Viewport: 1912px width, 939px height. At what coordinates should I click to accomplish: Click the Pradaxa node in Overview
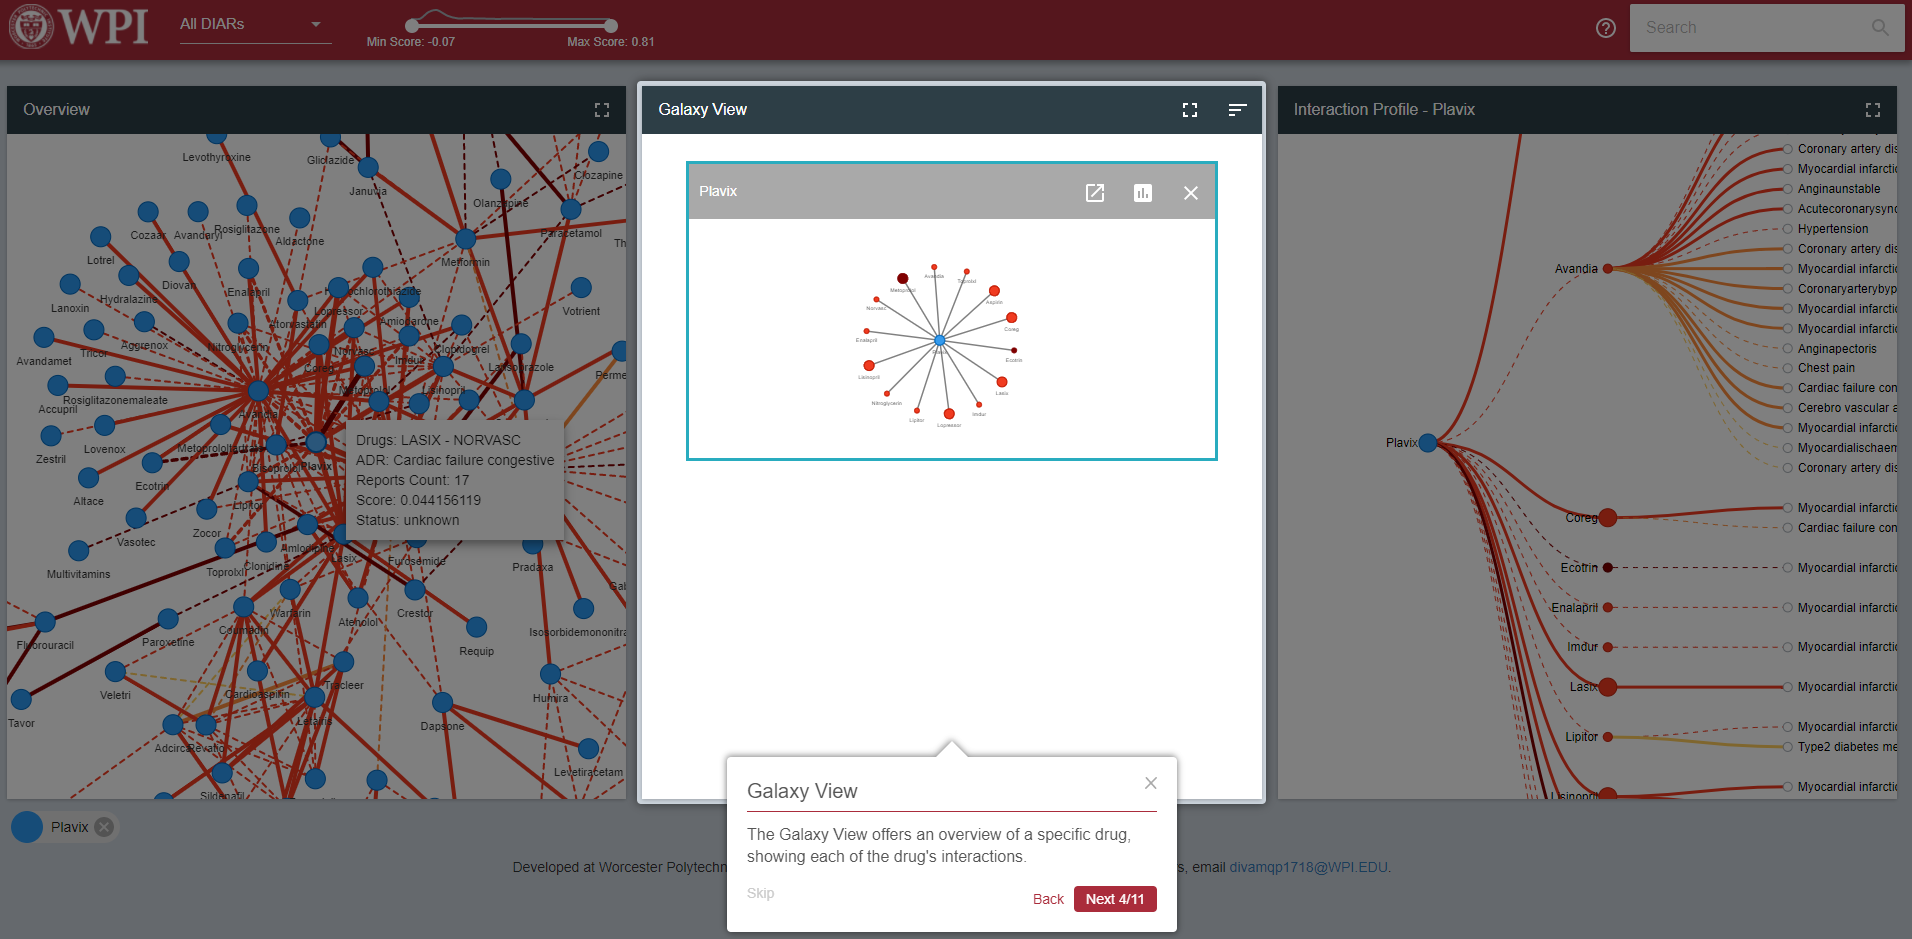[533, 545]
